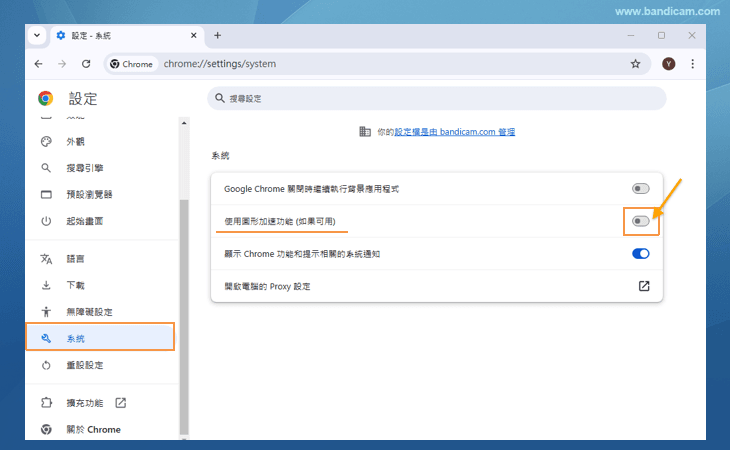Image resolution: width=730 pixels, height=450 pixels.
Task: Click the external-link icon next to 擴充功能
Action: click(x=121, y=403)
